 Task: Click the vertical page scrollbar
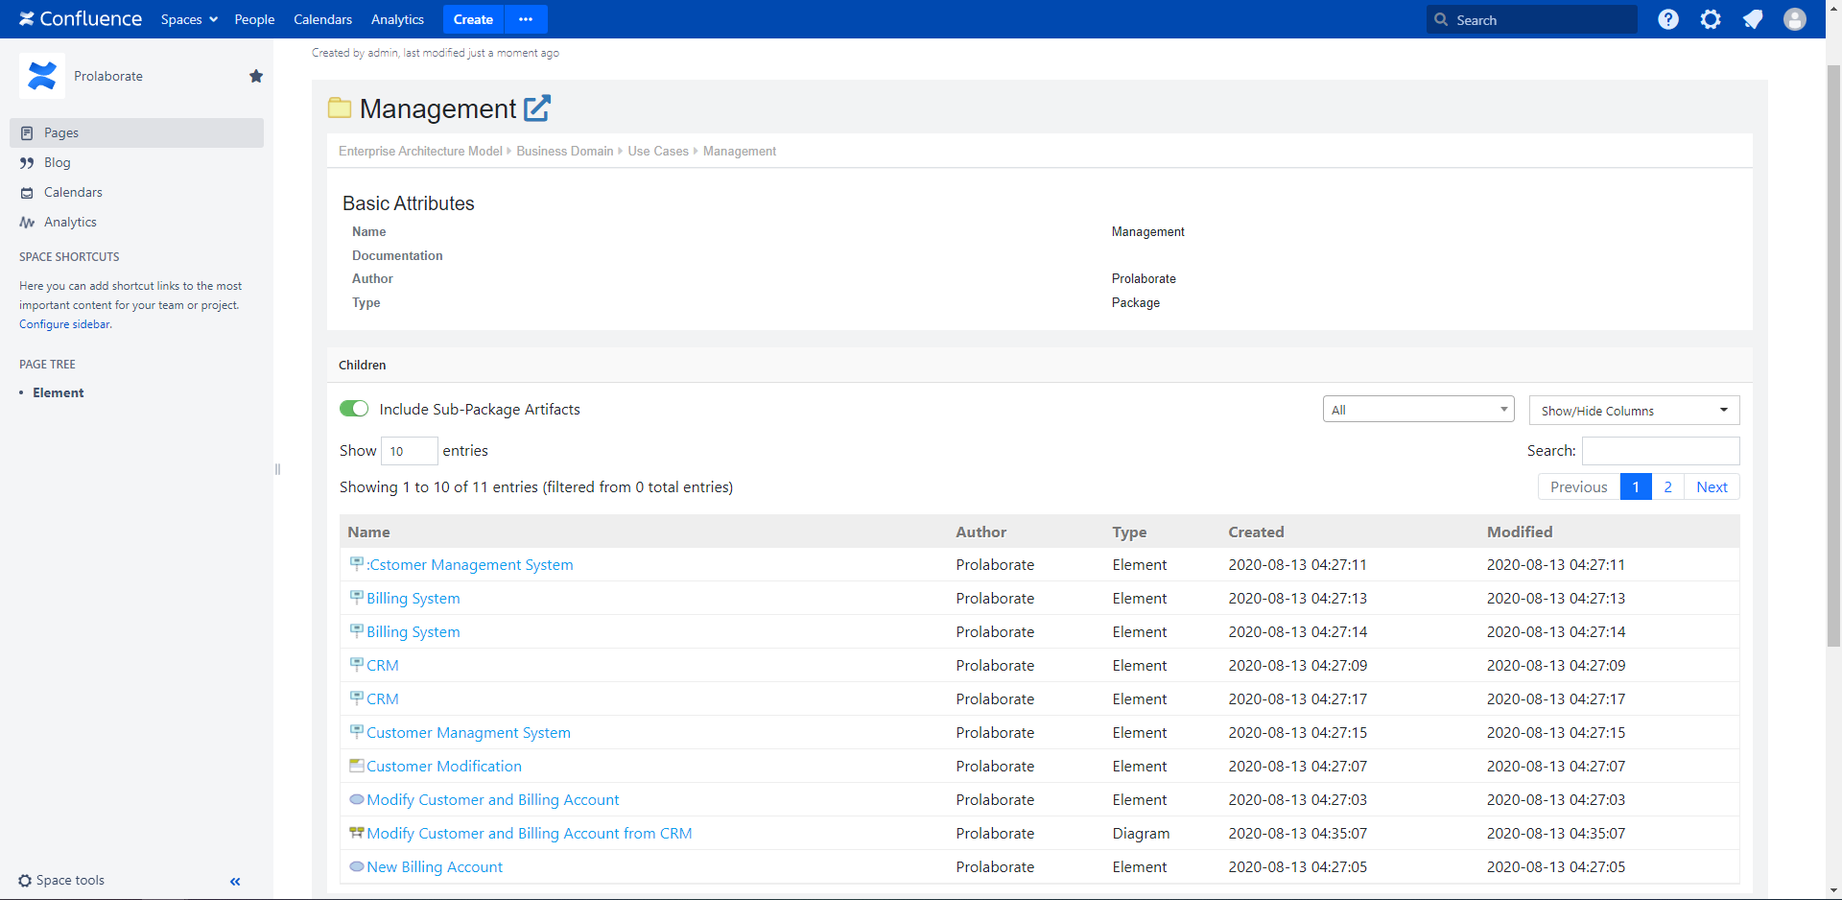[1833, 355]
